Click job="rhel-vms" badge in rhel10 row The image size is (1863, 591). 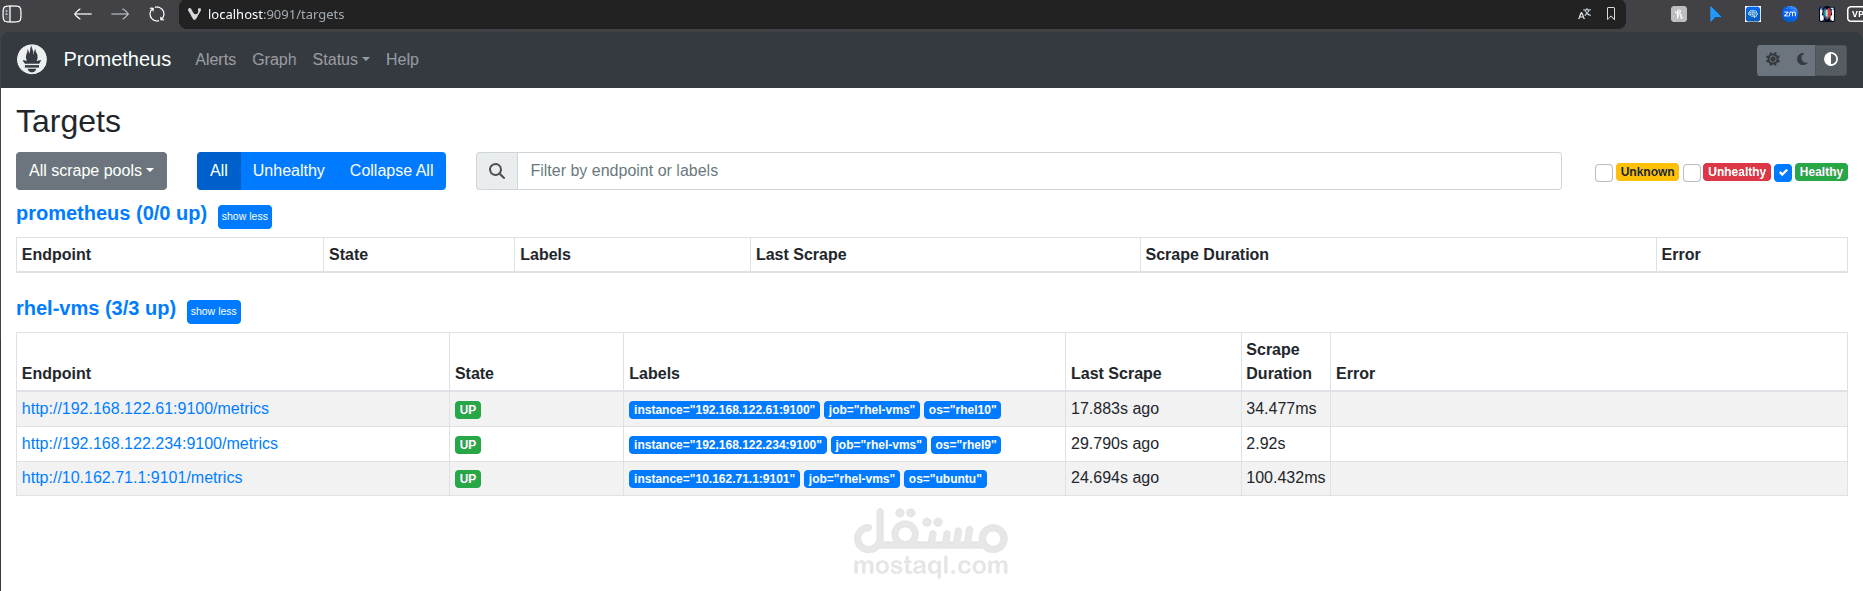click(872, 410)
